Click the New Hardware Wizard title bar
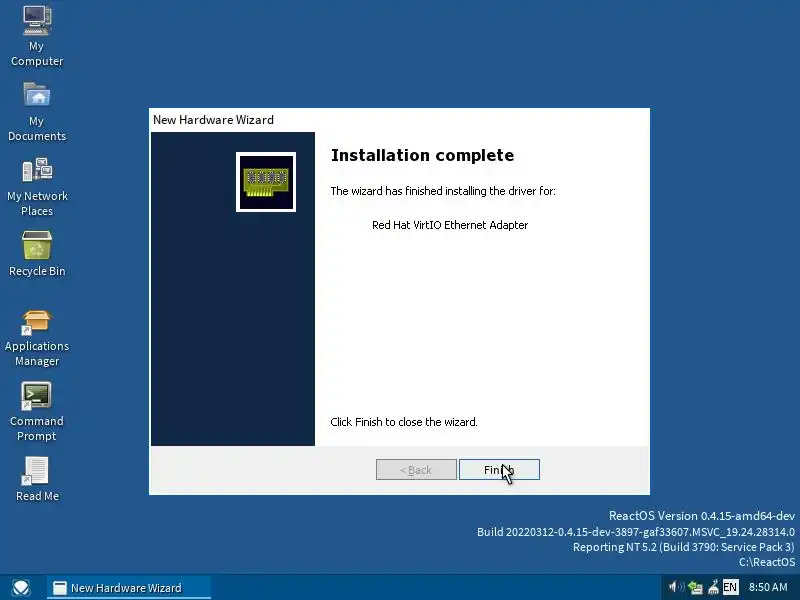This screenshot has width=800, height=600. point(399,120)
